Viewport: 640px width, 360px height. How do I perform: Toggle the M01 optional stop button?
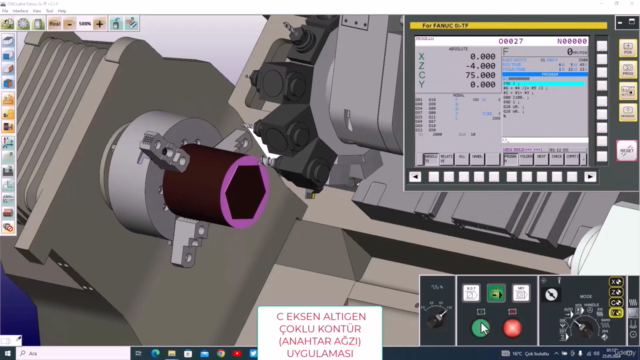pos(521,293)
